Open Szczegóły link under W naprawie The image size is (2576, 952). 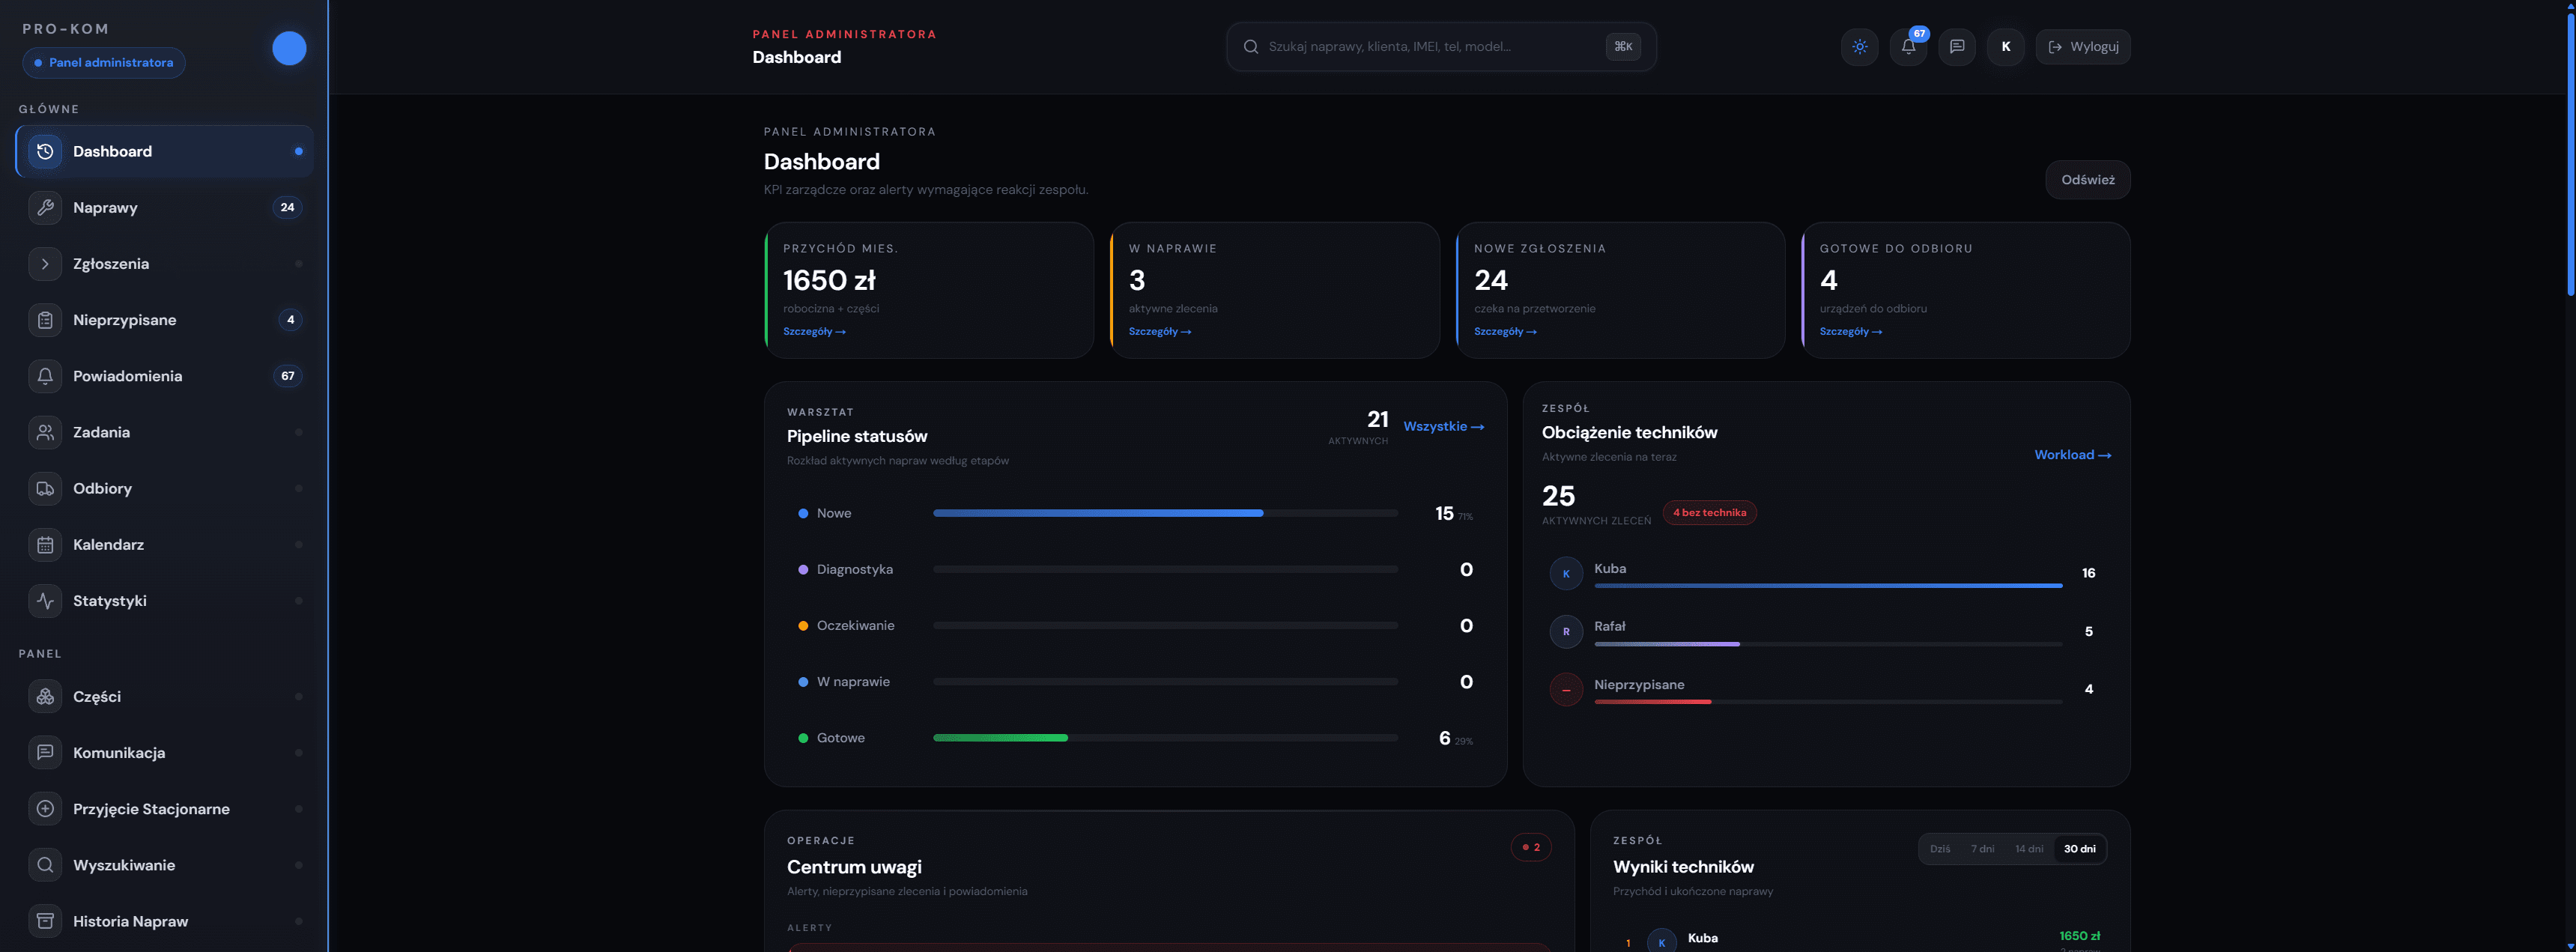[x=1159, y=331]
